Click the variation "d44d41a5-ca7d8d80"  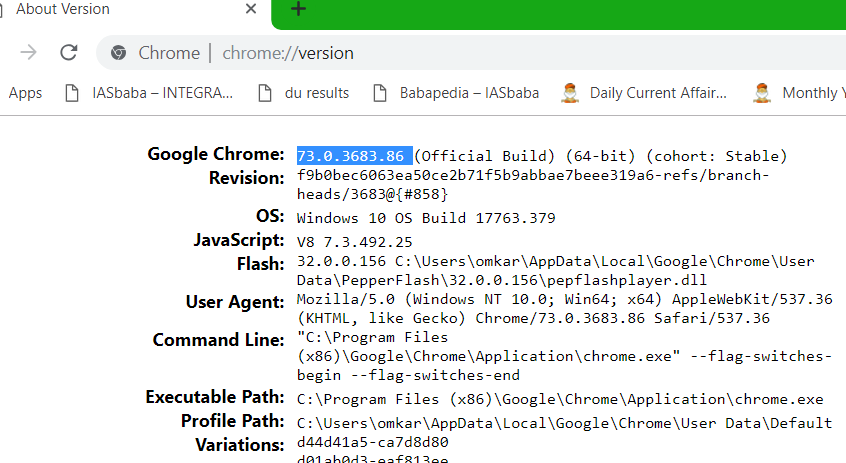(372, 442)
